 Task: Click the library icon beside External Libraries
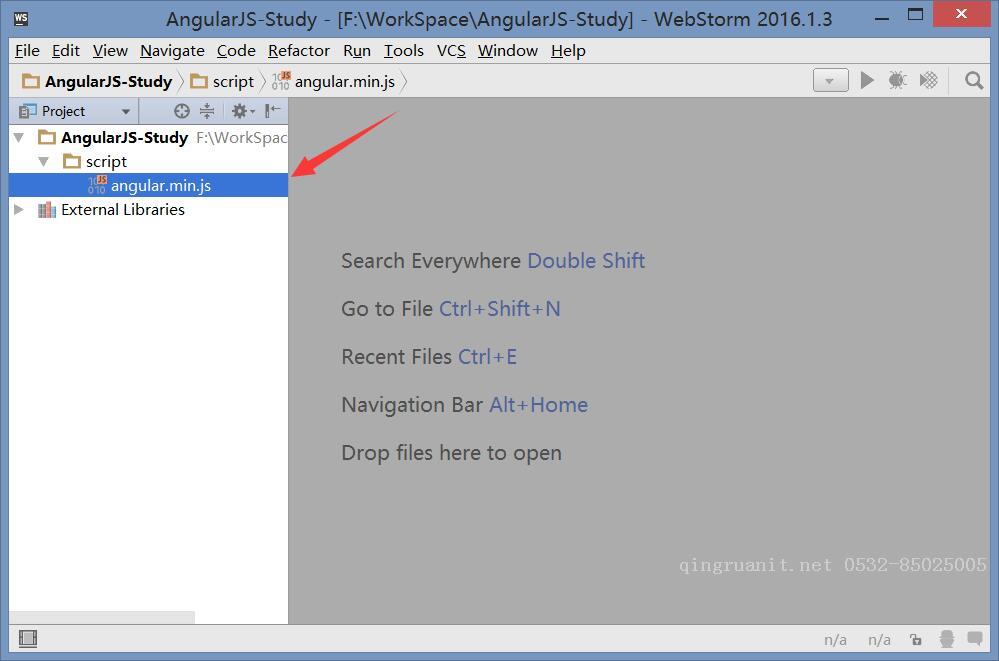[x=47, y=209]
